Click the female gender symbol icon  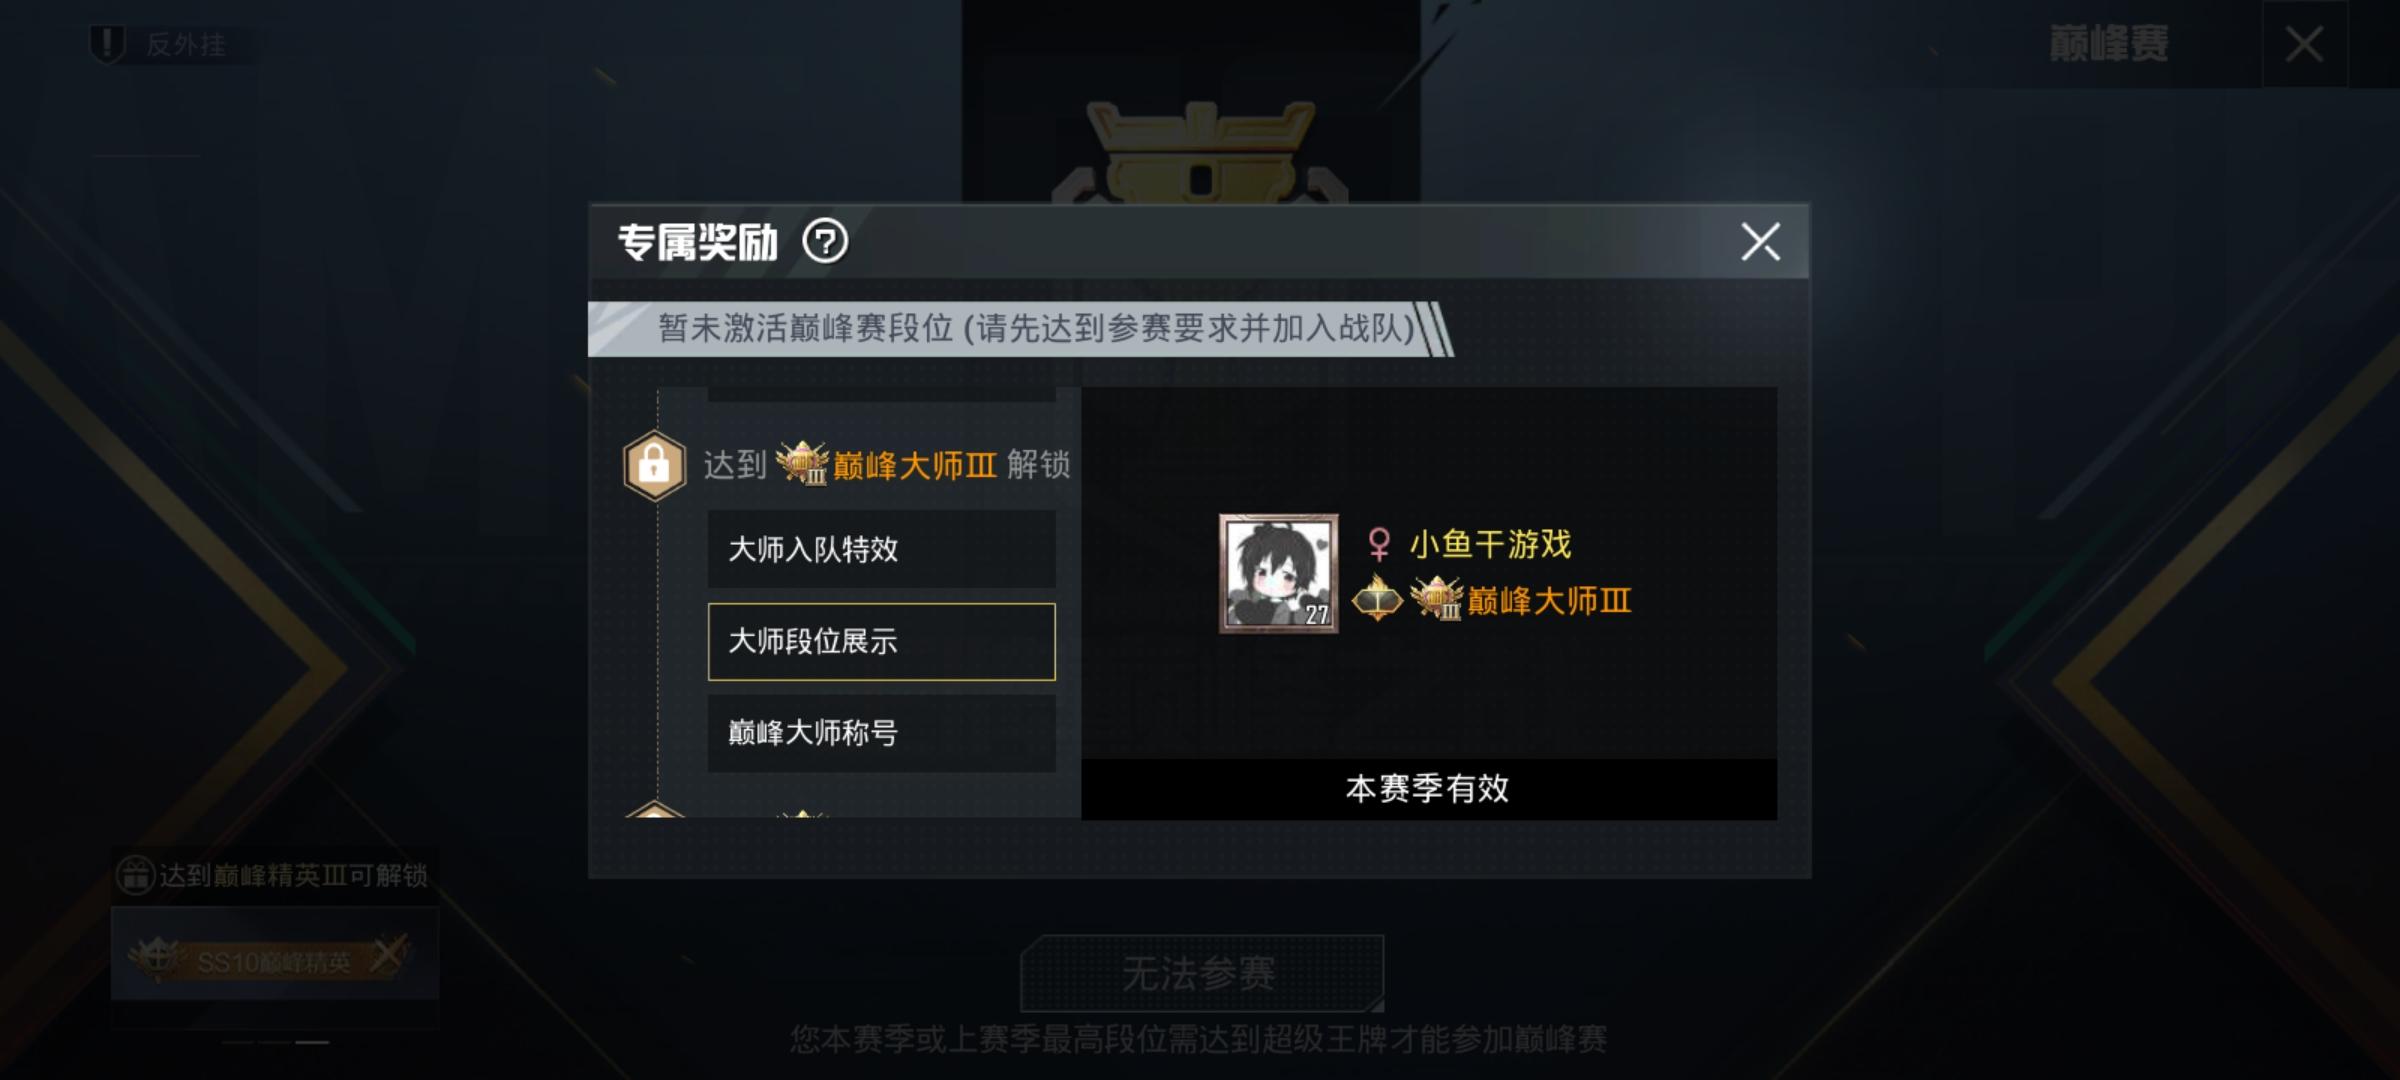1379,545
